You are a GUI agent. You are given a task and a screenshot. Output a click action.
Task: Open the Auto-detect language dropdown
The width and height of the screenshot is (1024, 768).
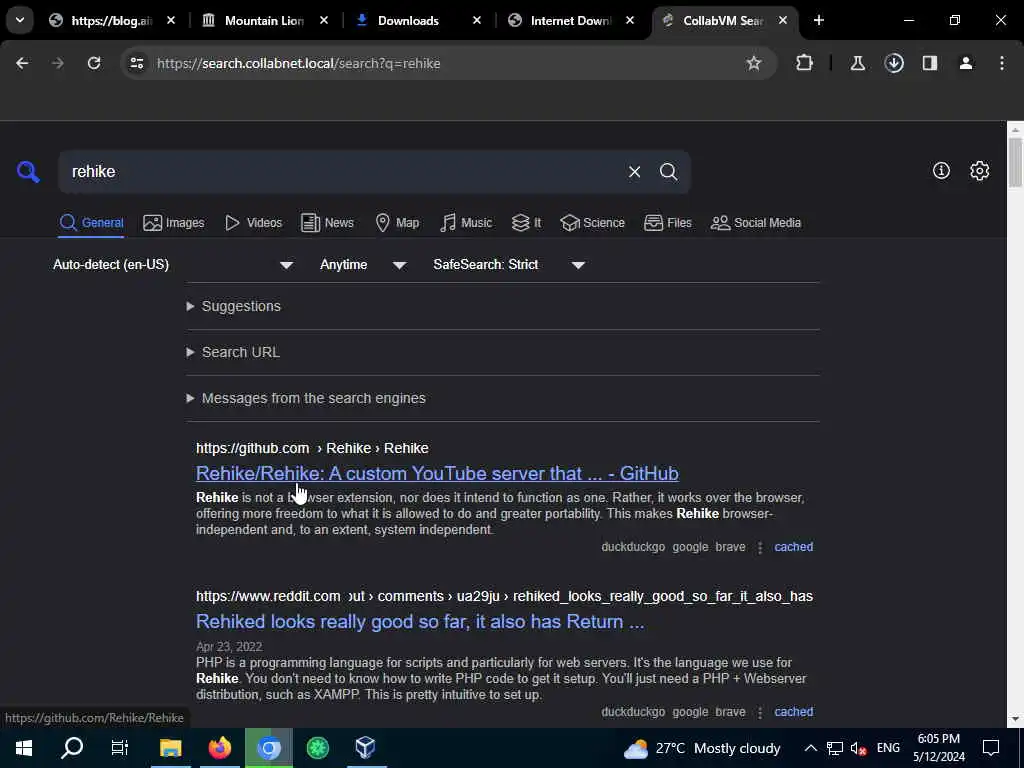point(173,264)
